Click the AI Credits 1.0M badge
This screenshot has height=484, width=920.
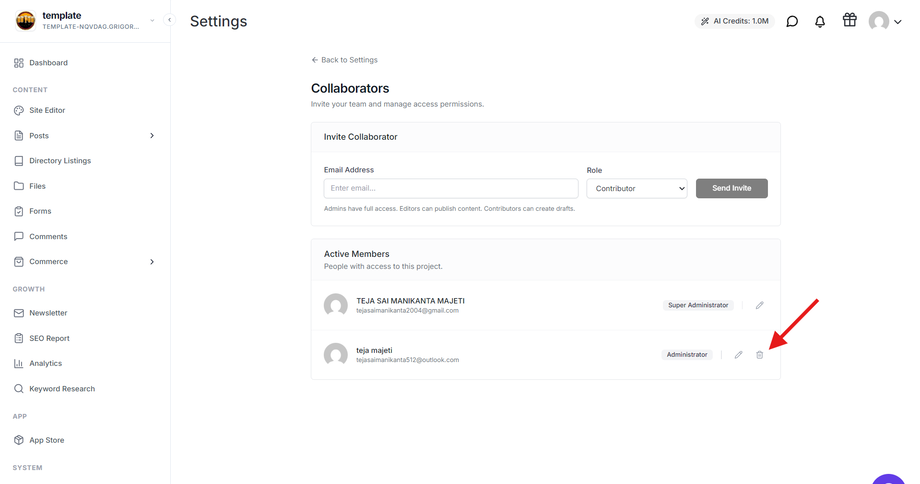coord(735,21)
